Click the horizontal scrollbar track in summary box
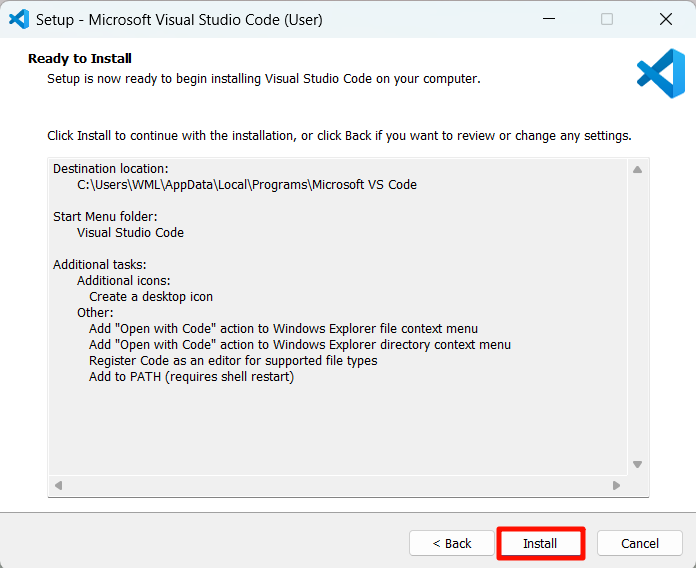Viewport: 696px width, 568px height. [337, 486]
